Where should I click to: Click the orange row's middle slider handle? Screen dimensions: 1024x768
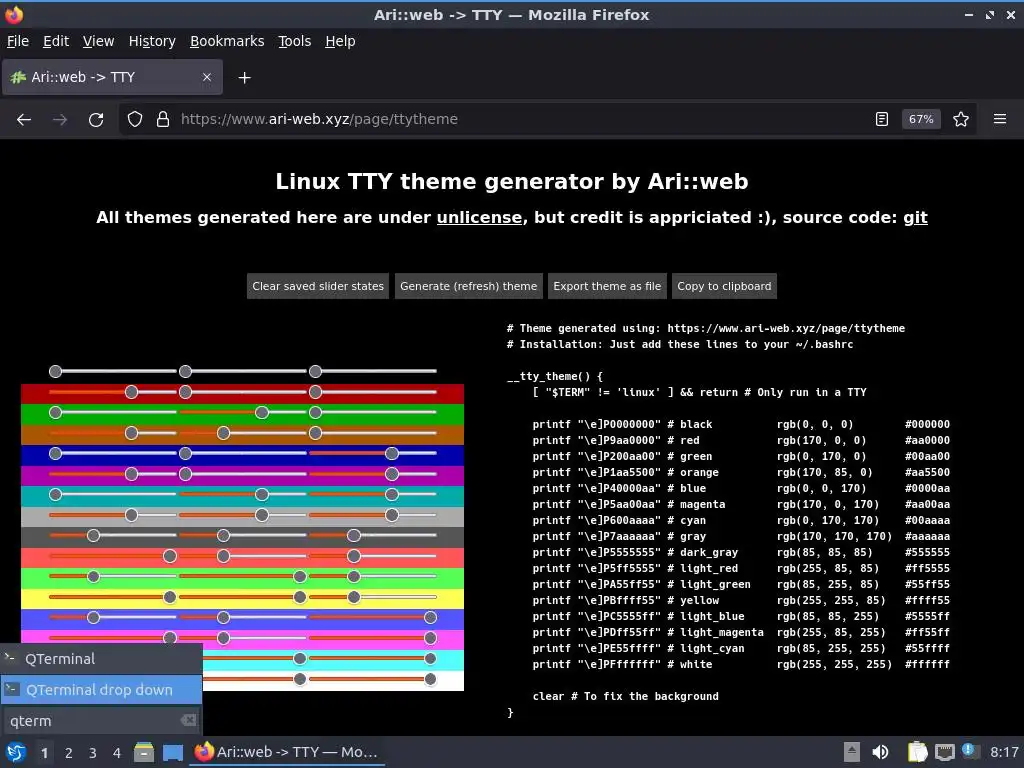pyautogui.click(x=223, y=433)
